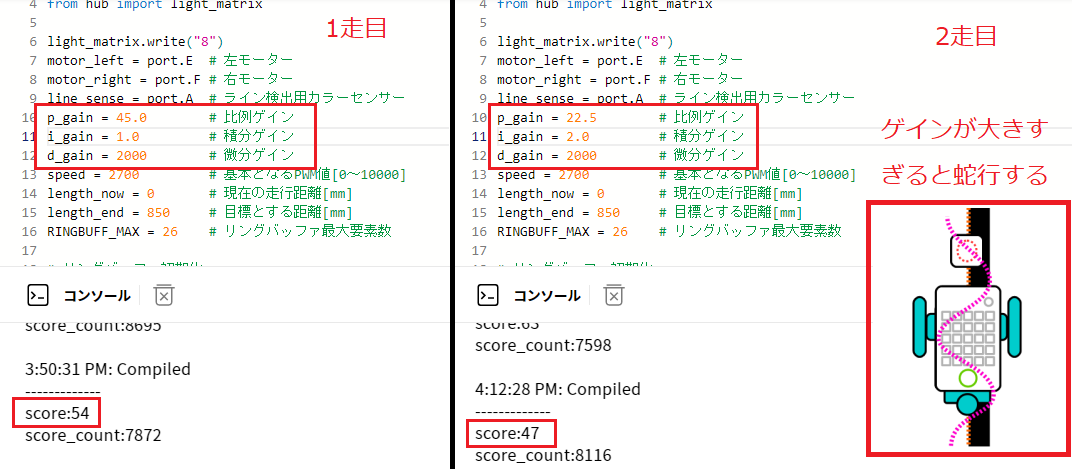Viewport: 1072px width, 469px height.
Task: Click the green circle on the robot illustration
Action: (967, 377)
